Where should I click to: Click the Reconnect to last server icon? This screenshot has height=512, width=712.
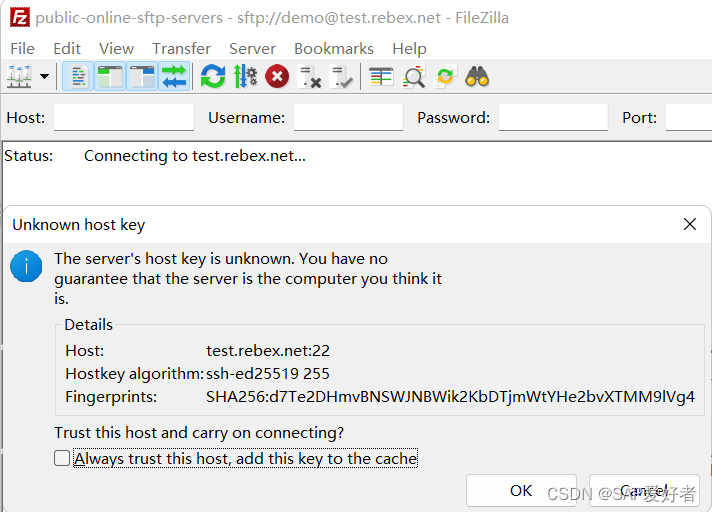pos(341,77)
